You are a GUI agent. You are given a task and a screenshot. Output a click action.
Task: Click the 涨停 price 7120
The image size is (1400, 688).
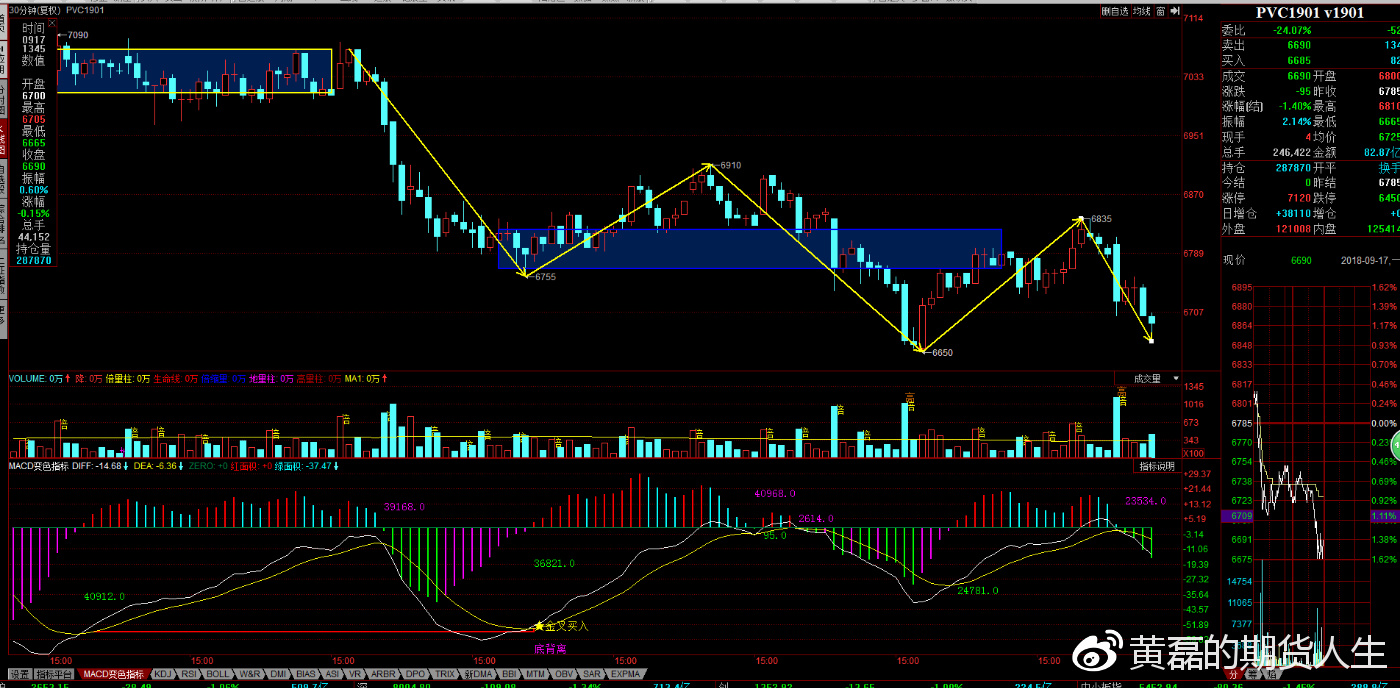click(1299, 198)
